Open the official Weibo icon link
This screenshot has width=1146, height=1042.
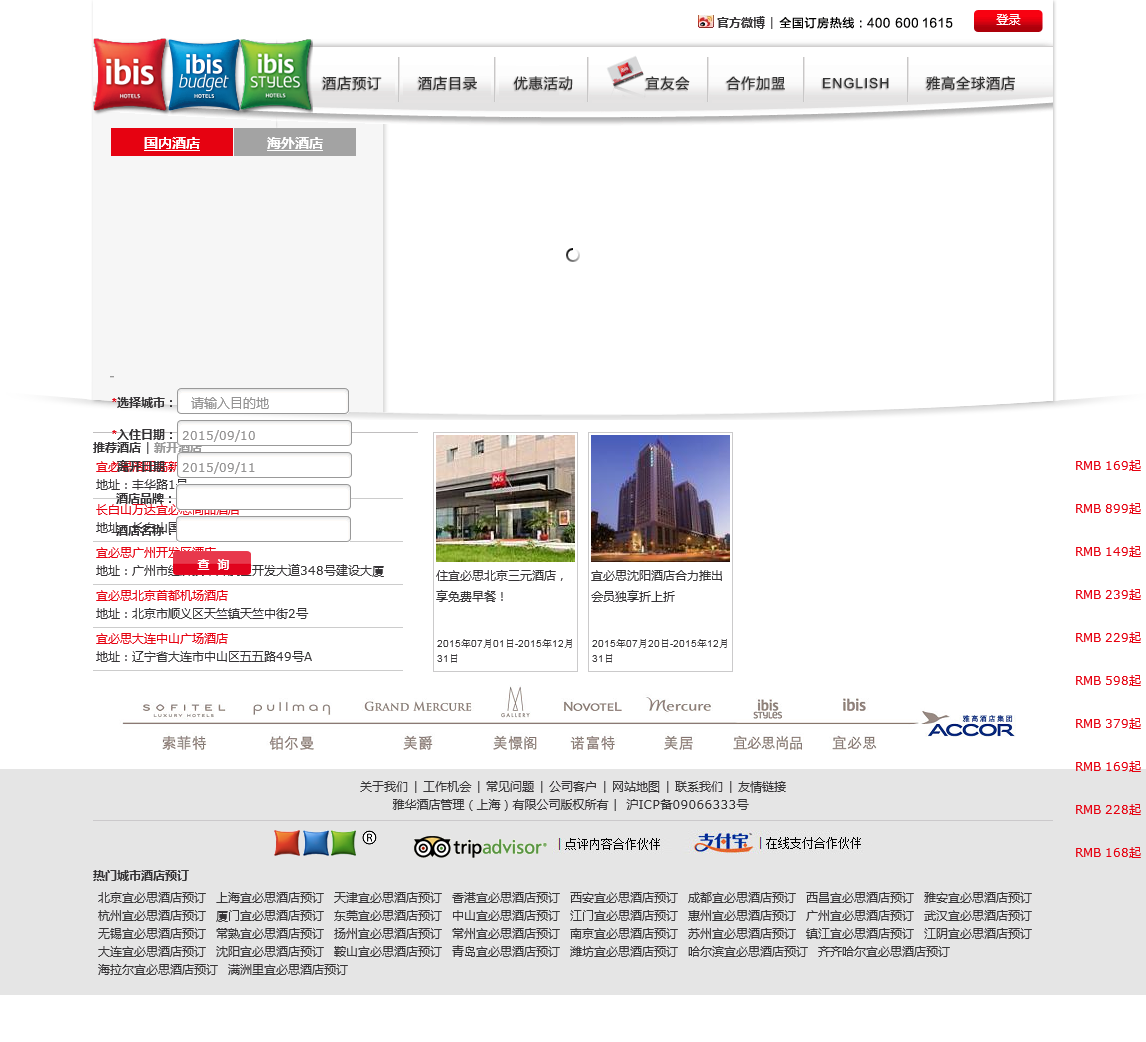pyautogui.click(x=705, y=22)
